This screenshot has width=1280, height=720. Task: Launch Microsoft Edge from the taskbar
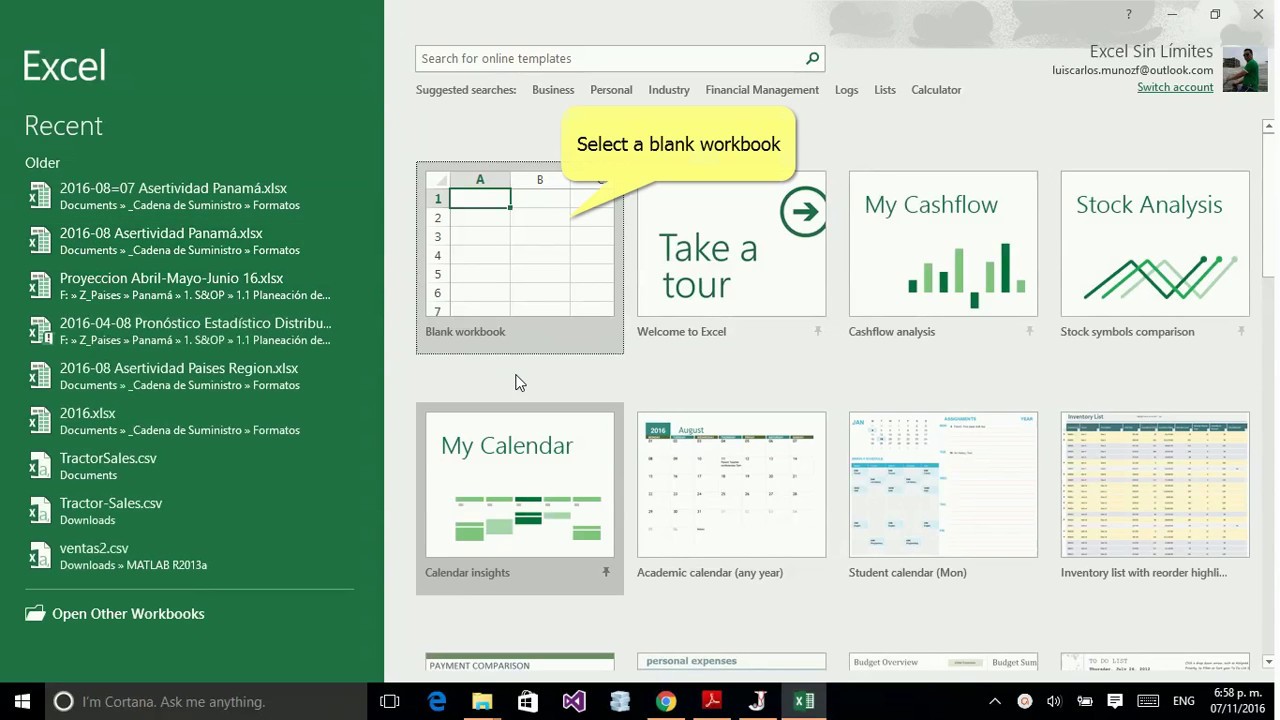tap(437, 701)
